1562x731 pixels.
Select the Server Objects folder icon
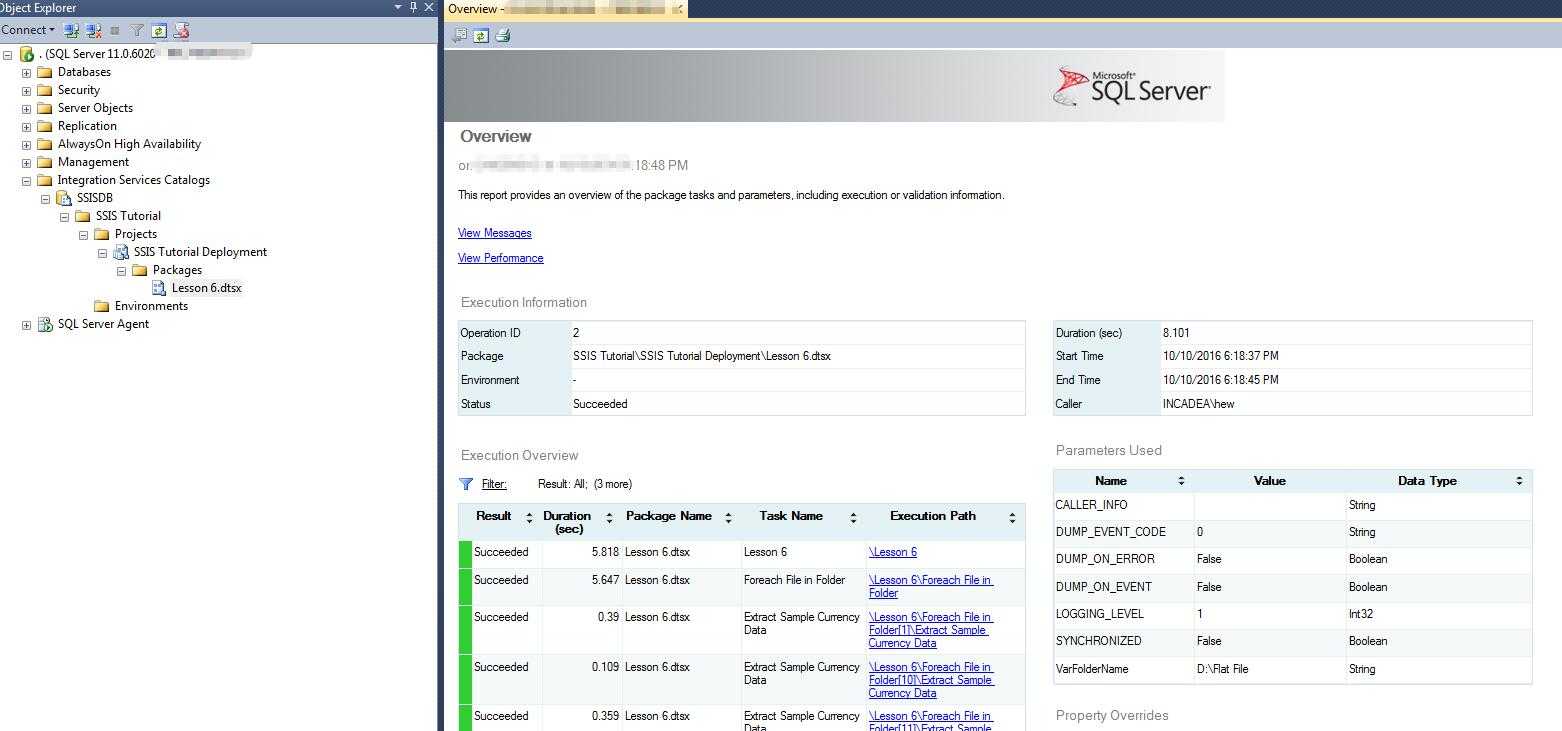pos(44,108)
